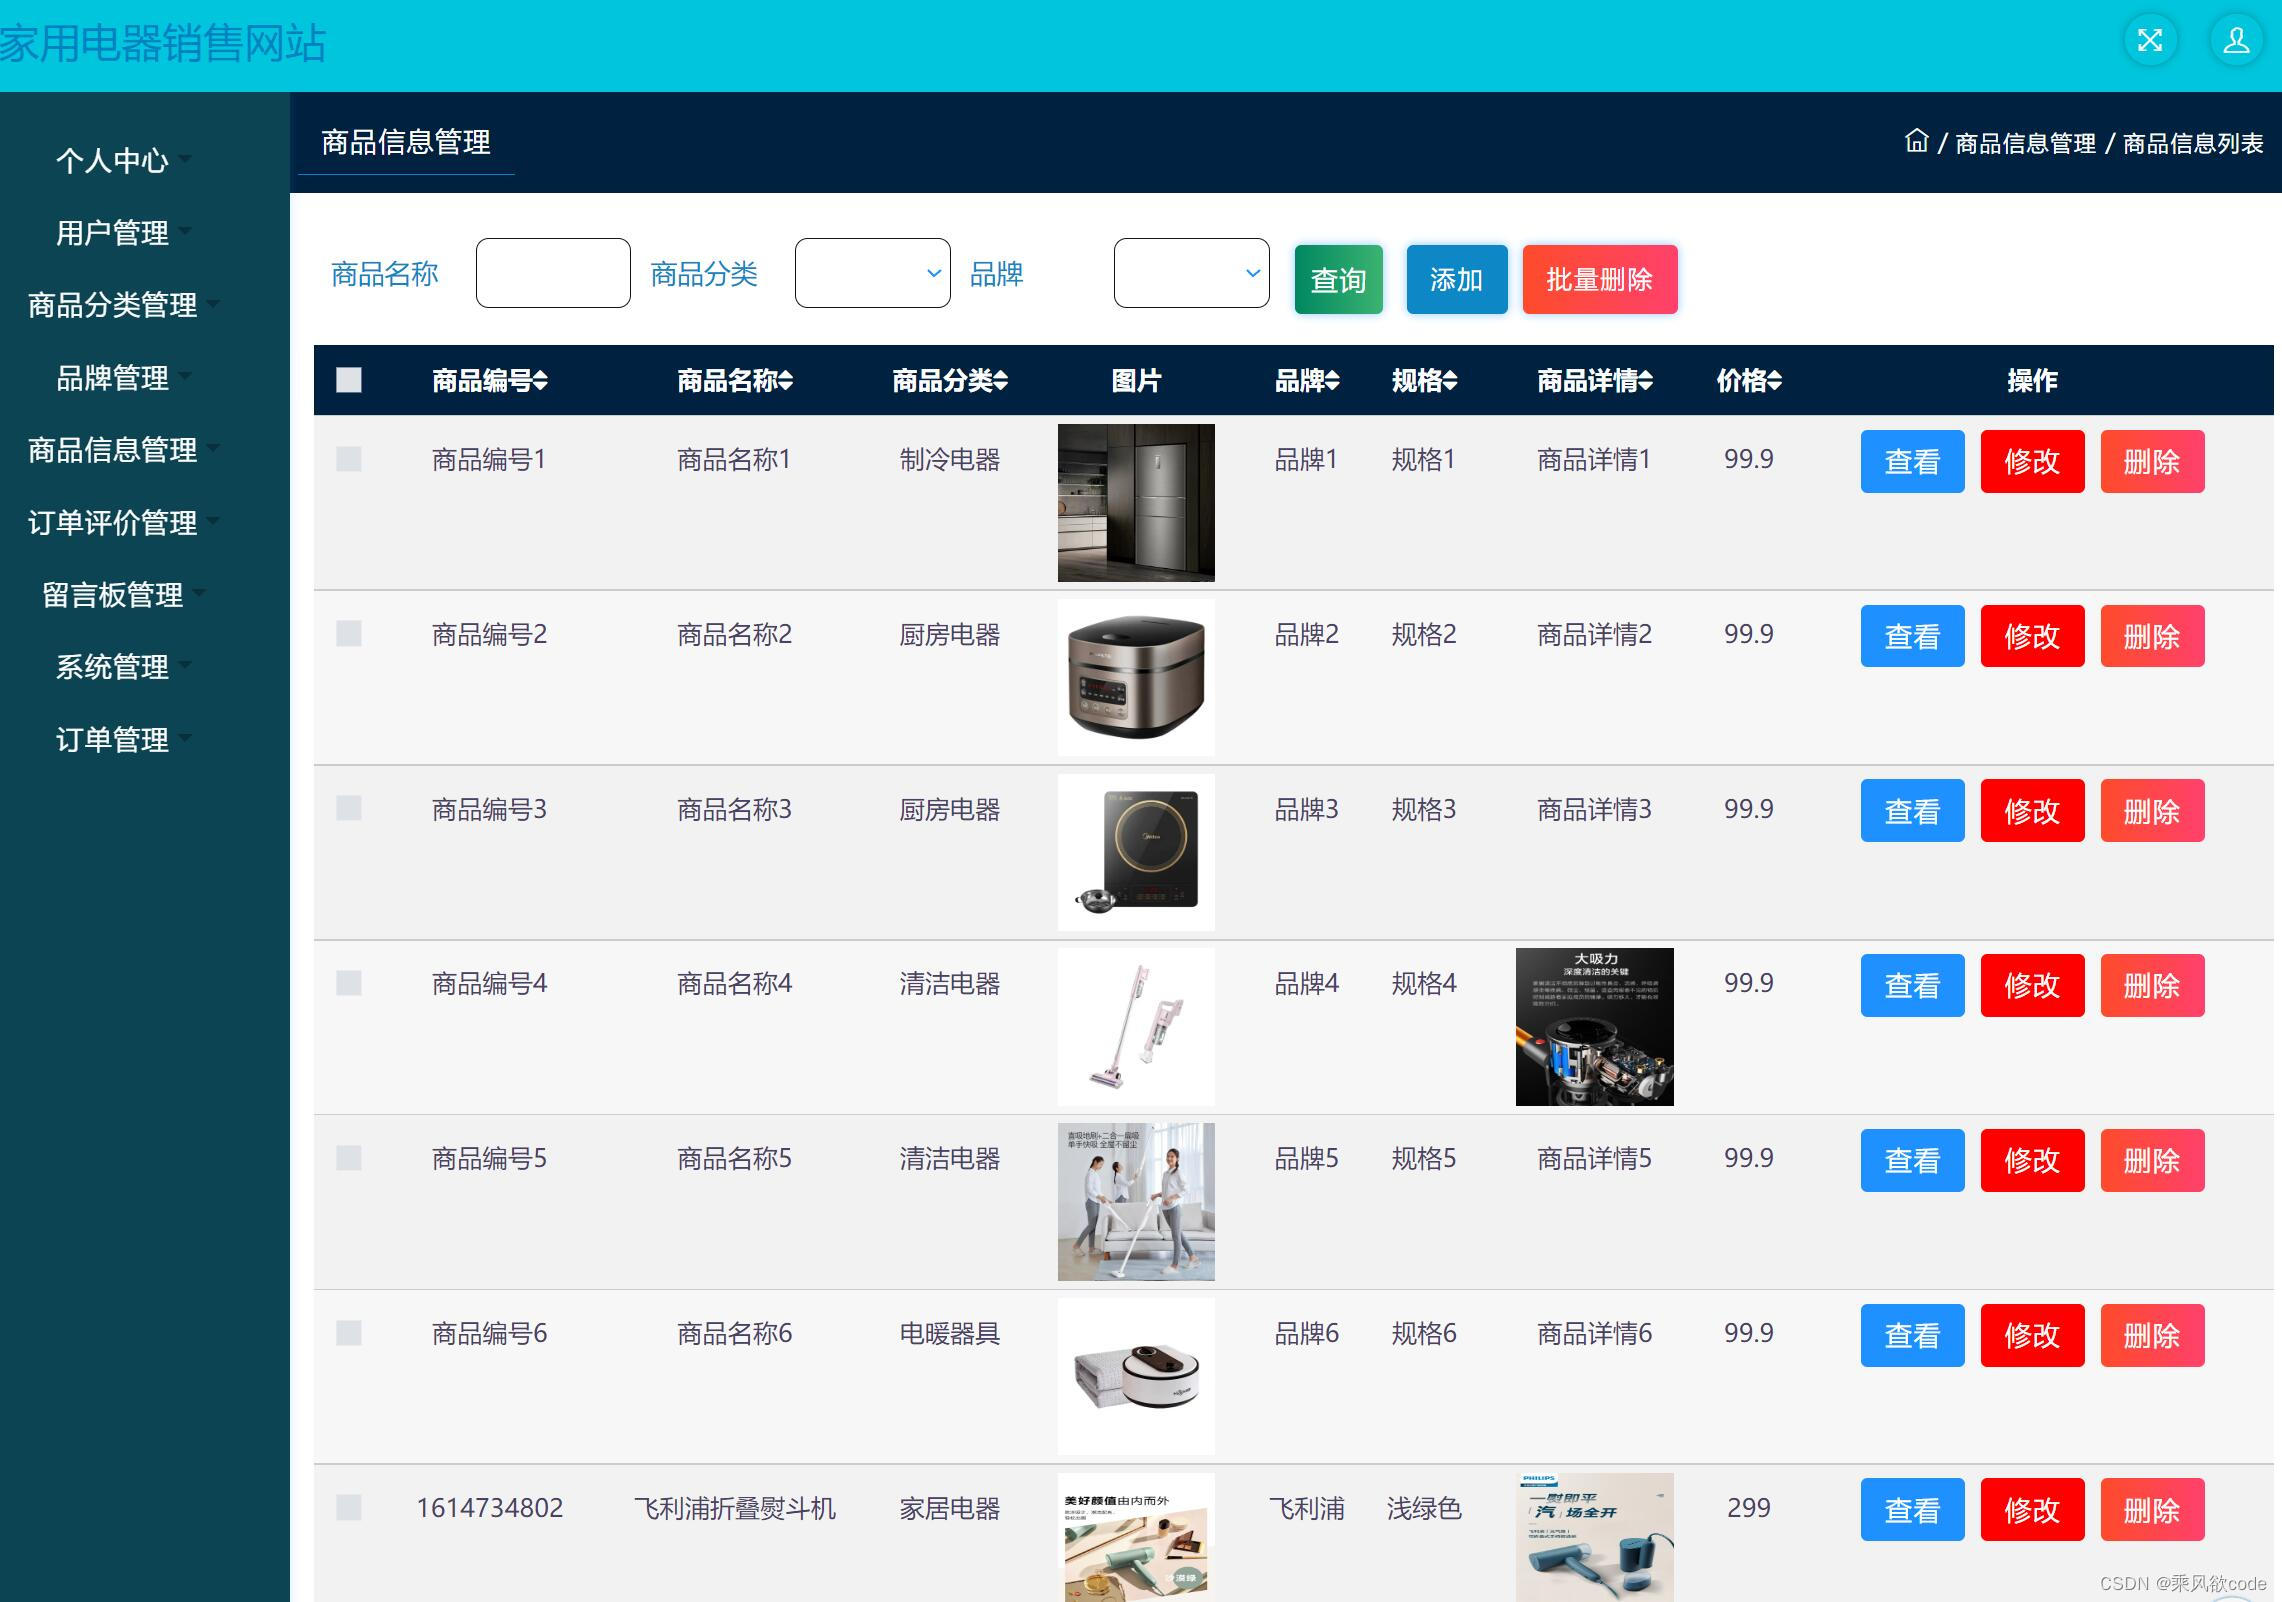Sort by the 商品详情 column arrow

pyautogui.click(x=1648, y=381)
